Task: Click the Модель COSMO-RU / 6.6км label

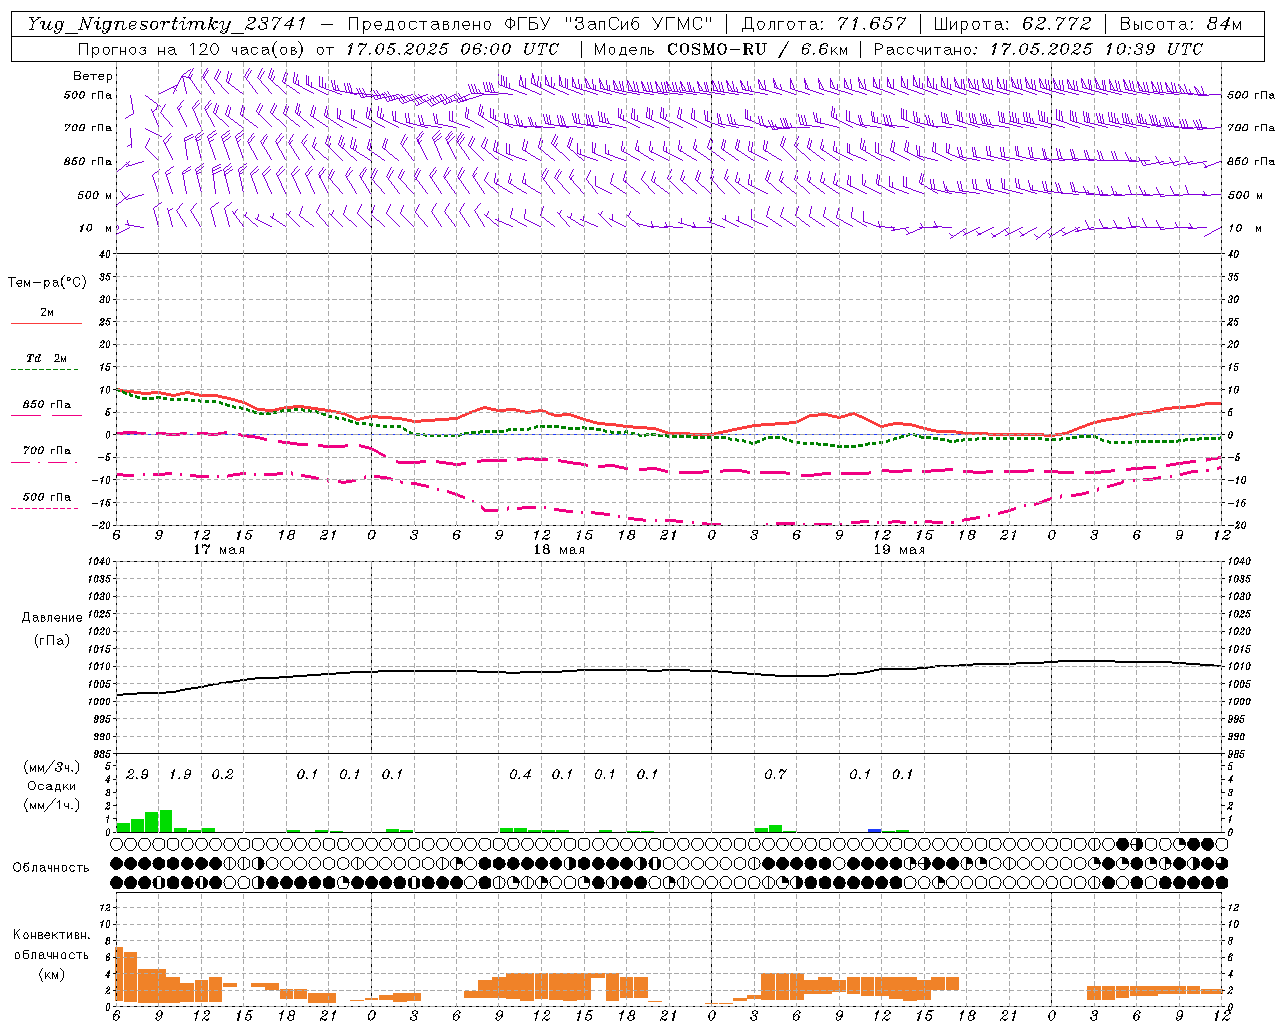Action: pos(720,49)
